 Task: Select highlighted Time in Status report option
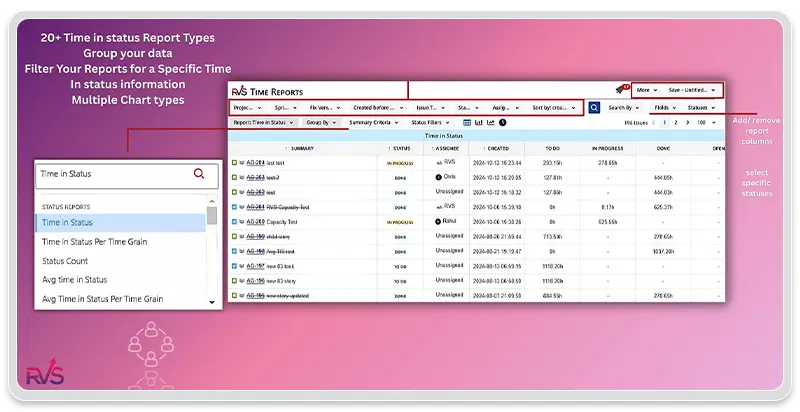tap(121, 222)
